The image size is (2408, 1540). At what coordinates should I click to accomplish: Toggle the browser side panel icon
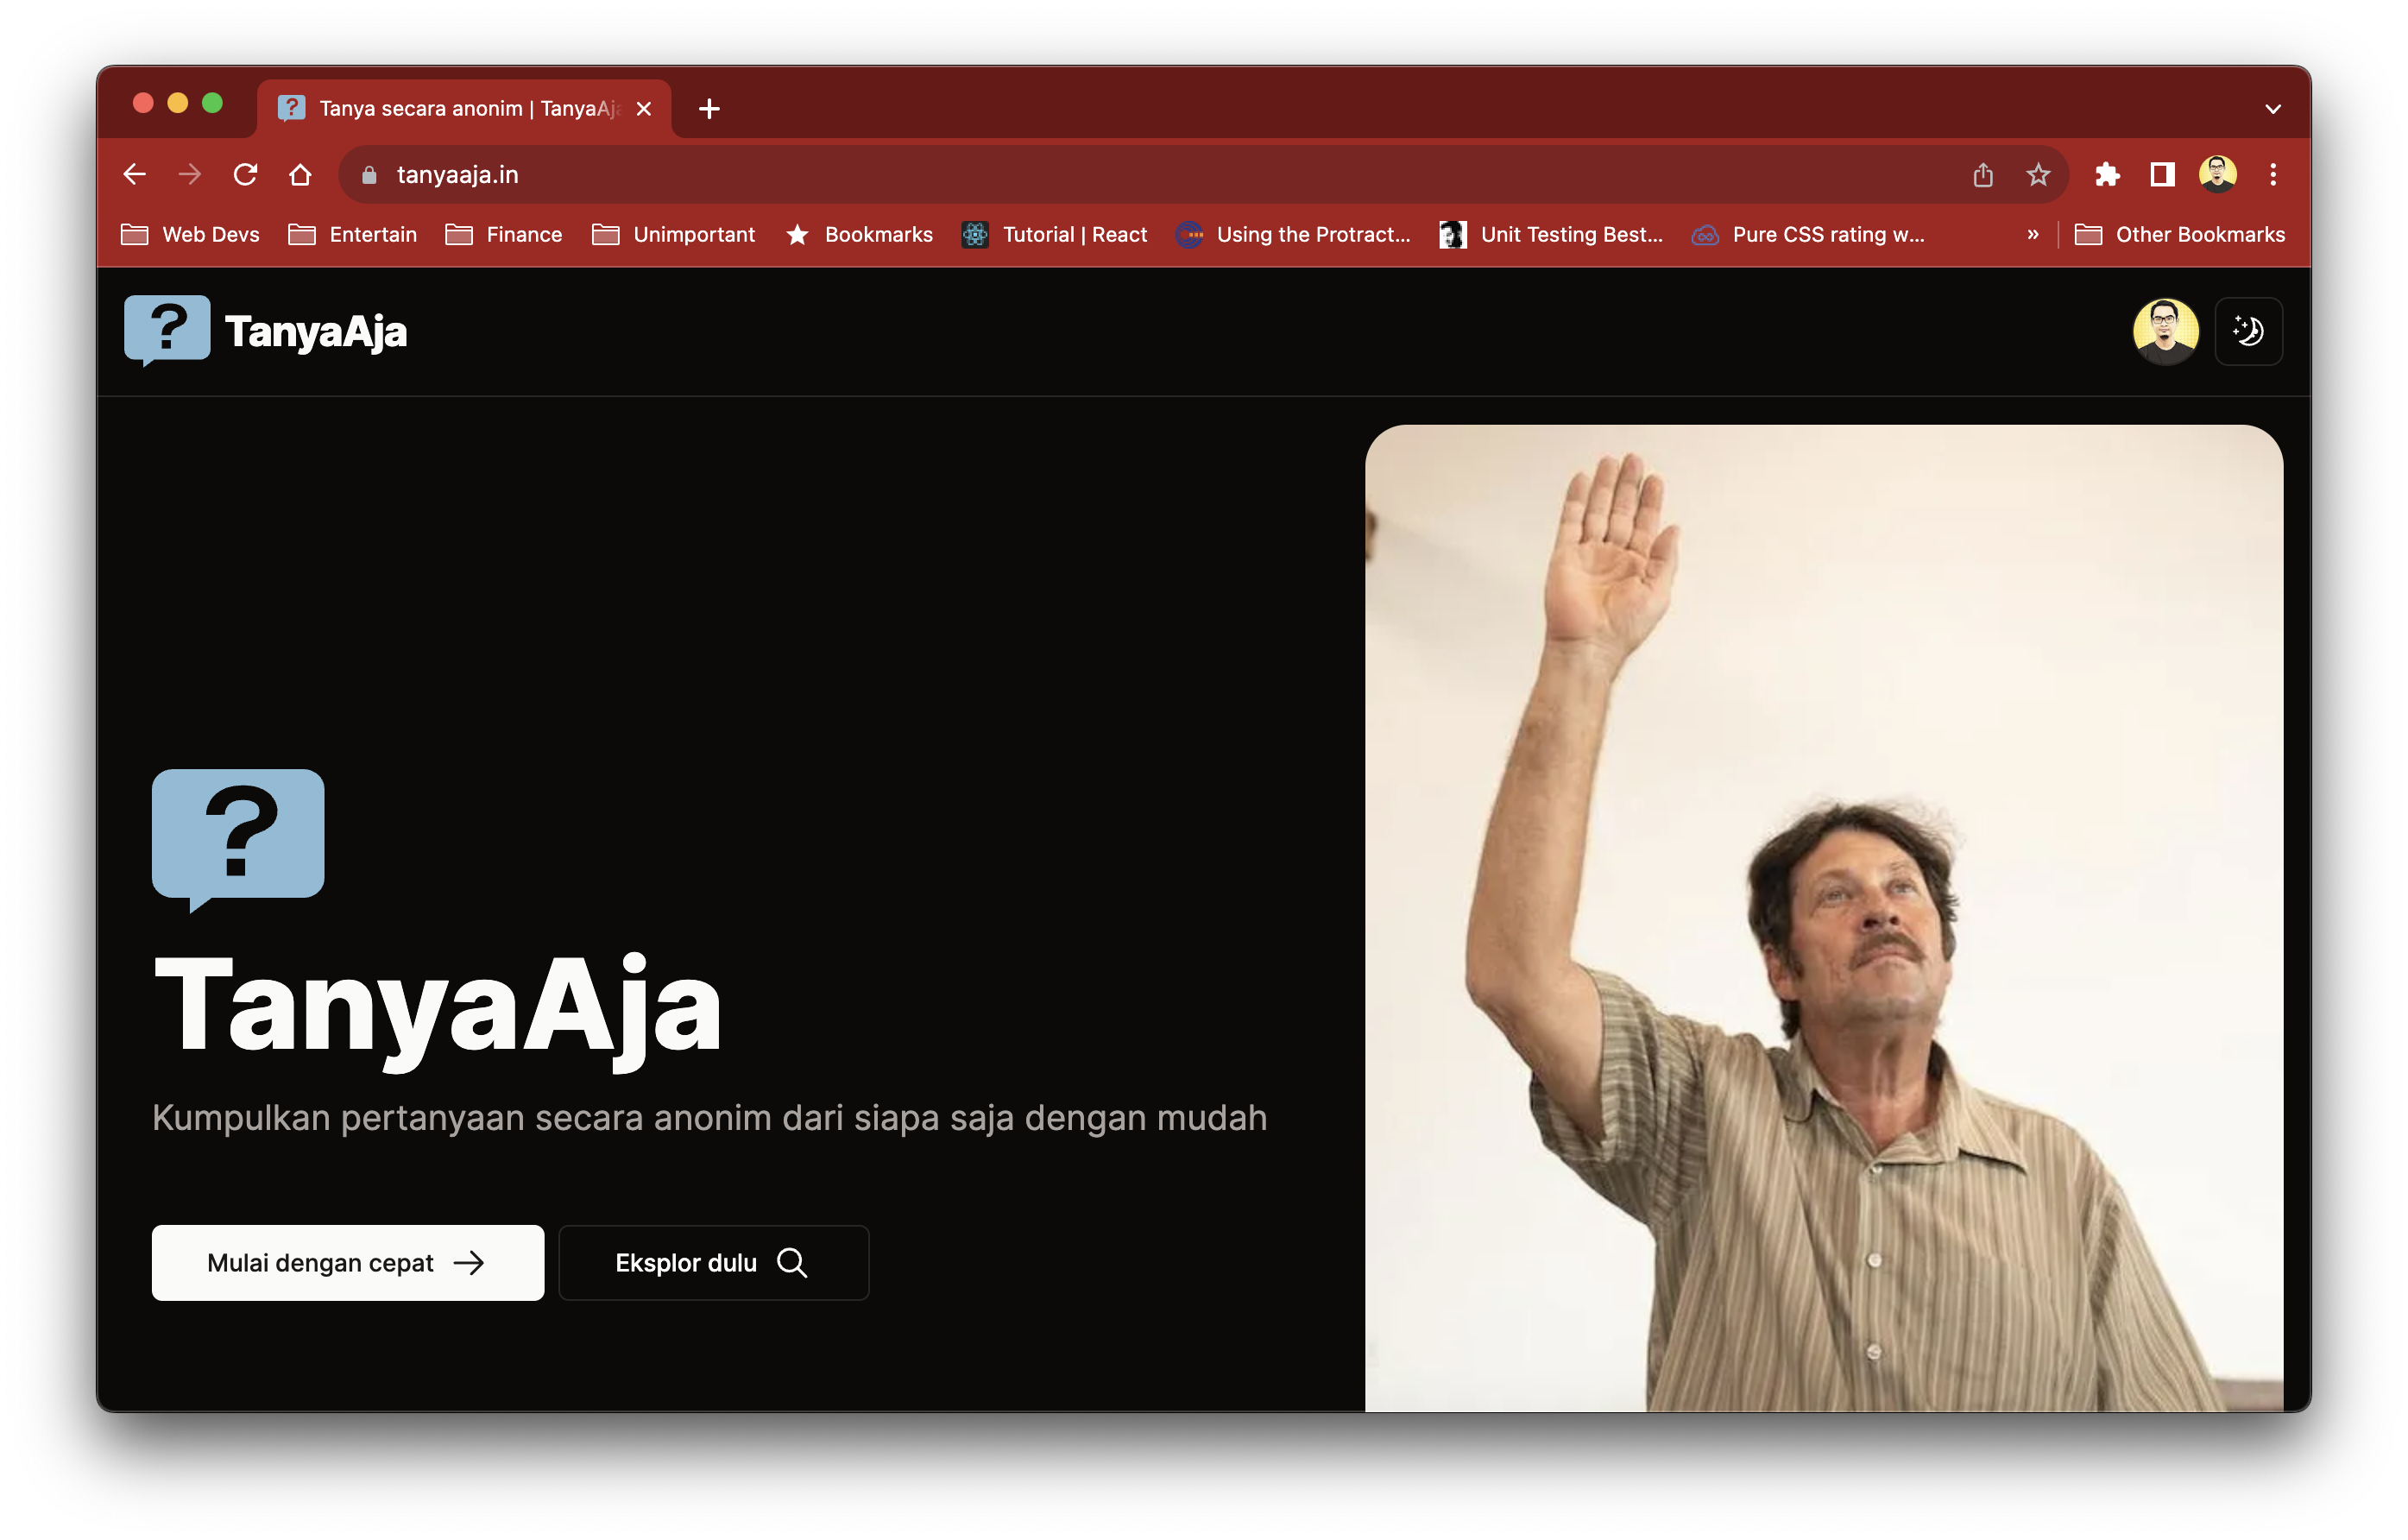2162,175
